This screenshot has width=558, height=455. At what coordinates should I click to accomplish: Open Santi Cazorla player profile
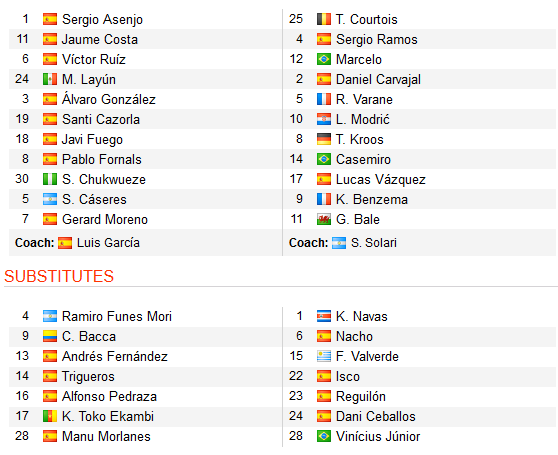[101, 119]
